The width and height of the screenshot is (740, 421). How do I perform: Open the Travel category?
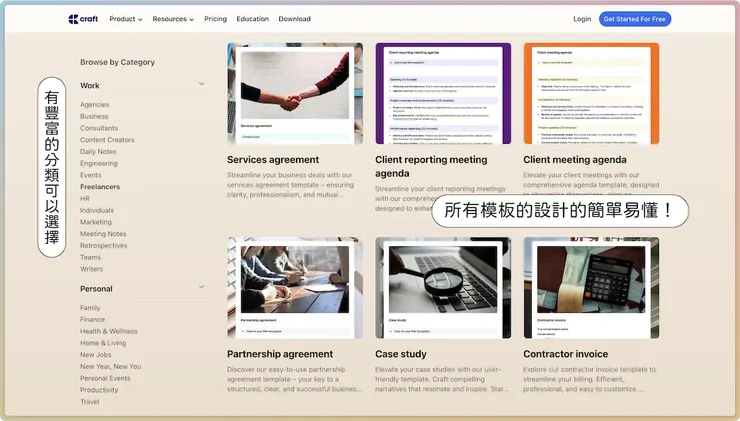90,402
